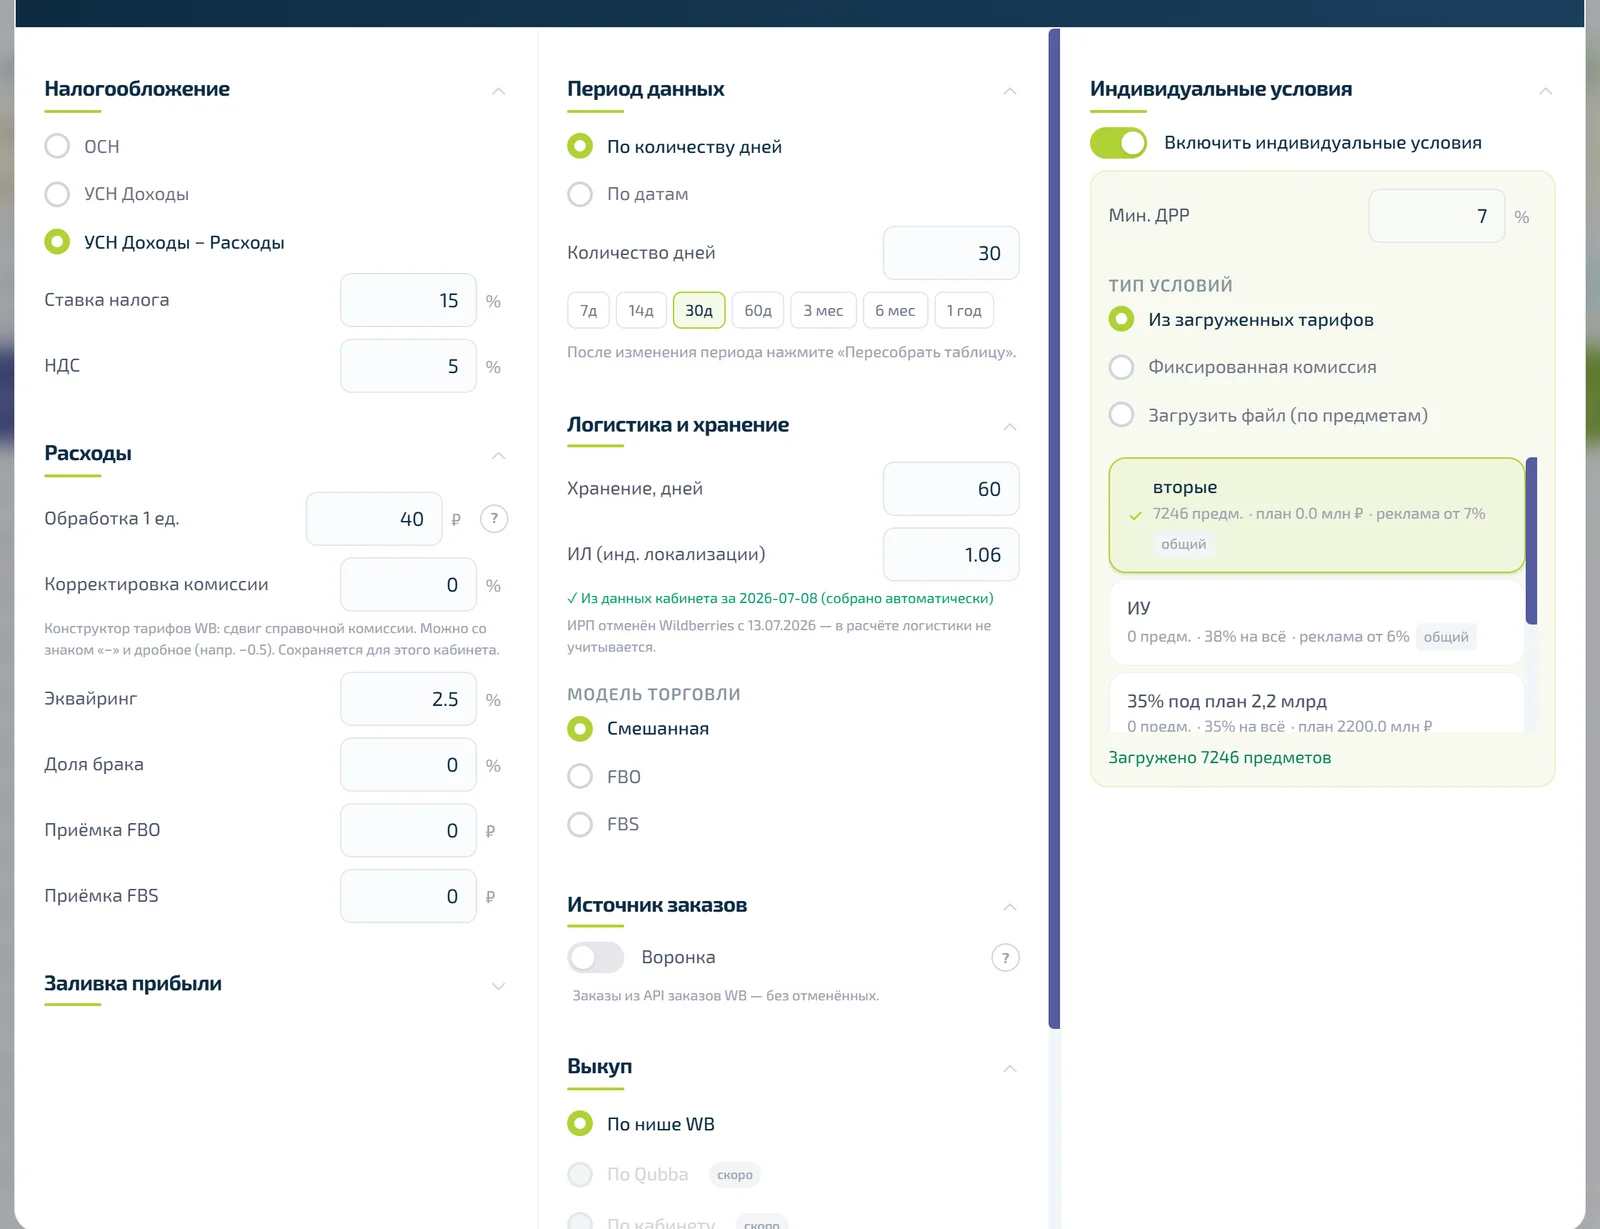Collapse the Налогообложение section

tap(498, 91)
